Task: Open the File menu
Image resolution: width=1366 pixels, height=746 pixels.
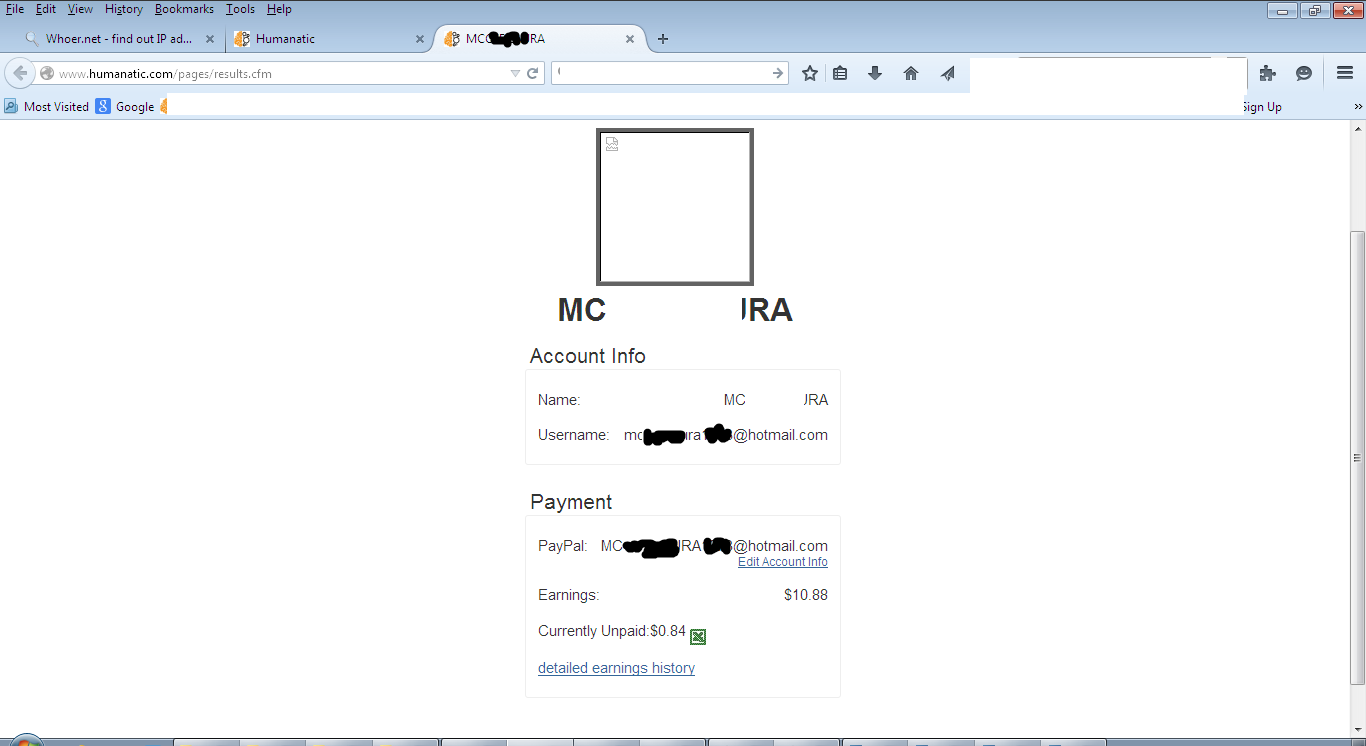Action: [x=15, y=9]
